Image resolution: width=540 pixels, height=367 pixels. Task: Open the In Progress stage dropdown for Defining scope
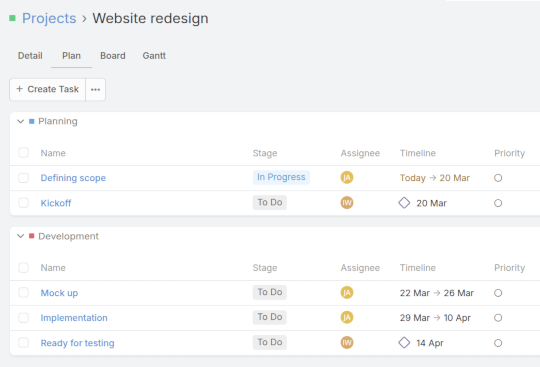[281, 177]
